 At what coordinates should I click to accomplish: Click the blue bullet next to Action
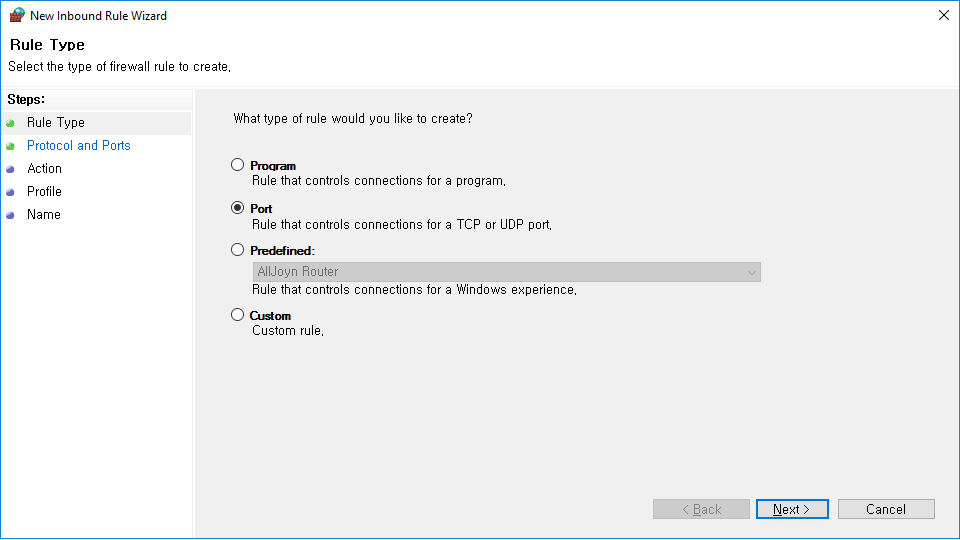point(10,169)
